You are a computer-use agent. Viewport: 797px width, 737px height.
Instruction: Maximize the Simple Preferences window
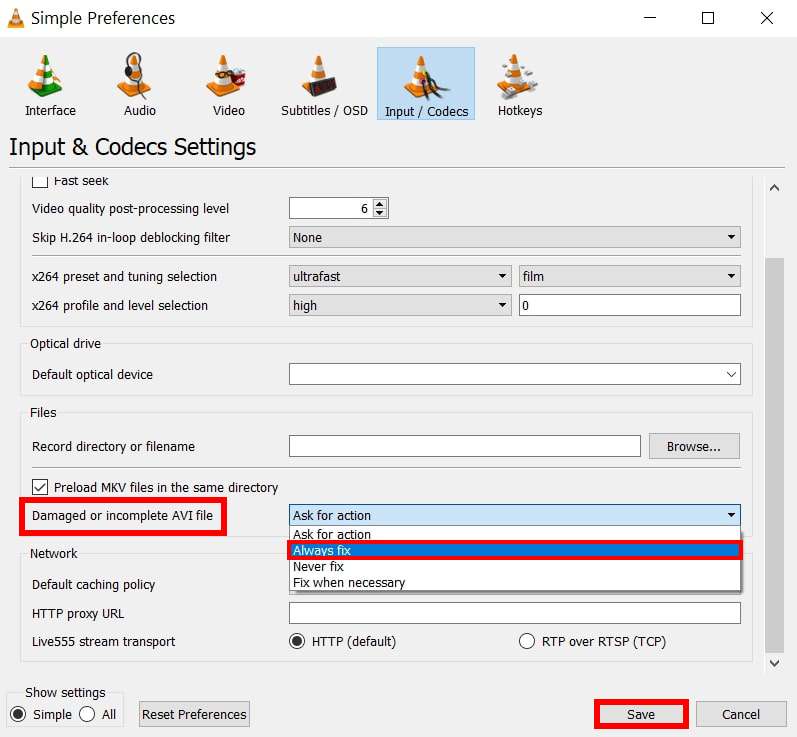(x=708, y=18)
